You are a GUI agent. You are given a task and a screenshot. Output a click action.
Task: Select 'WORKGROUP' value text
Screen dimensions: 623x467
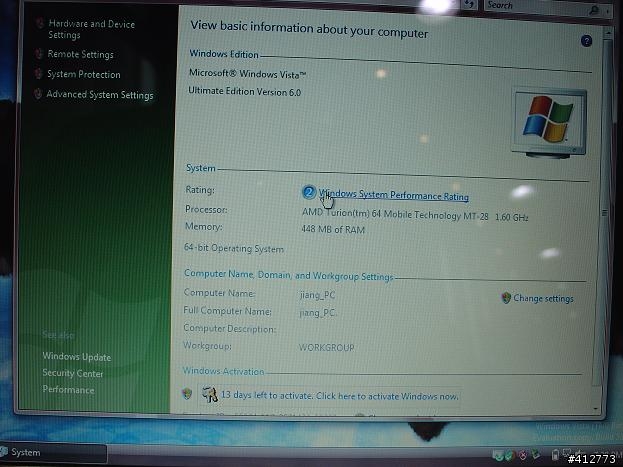coord(326,347)
